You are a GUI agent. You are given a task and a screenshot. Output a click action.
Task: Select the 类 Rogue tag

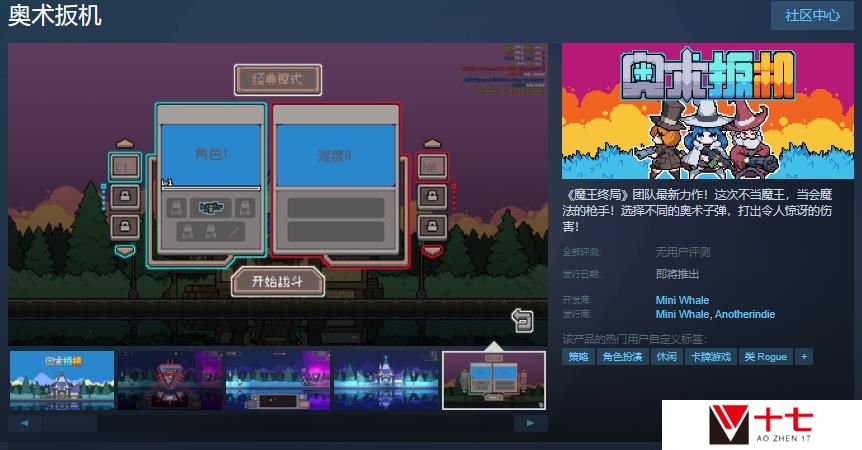click(765, 357)
